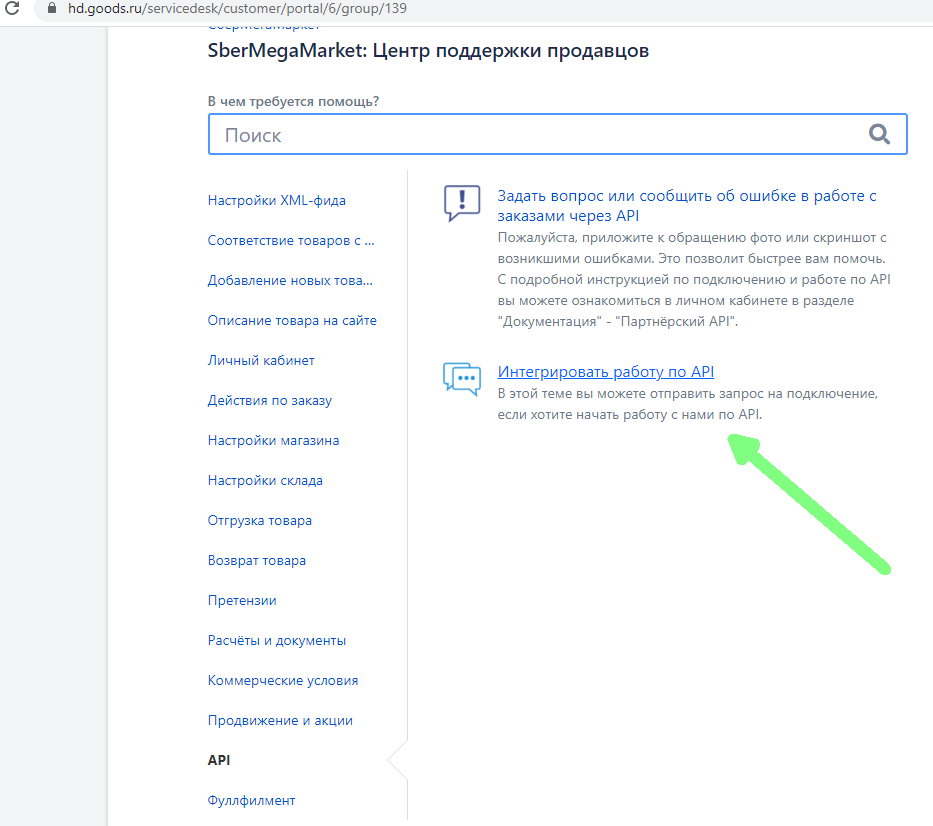Viewport: 933px width, 826px height.
Task: Select the Фулфилмент sidebar item
Action: (251, 800)
